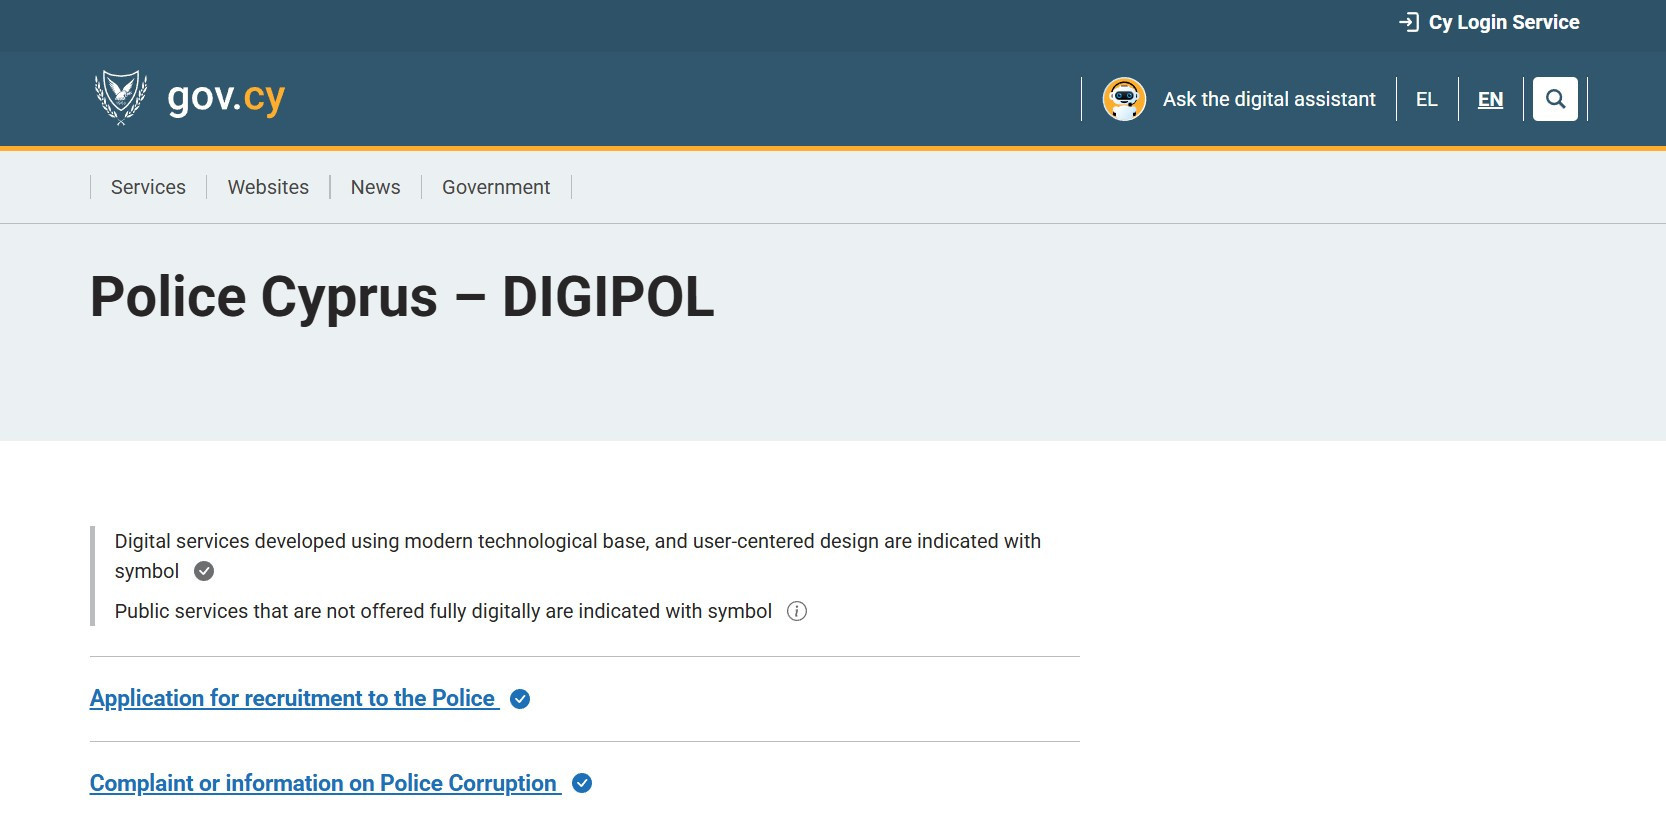
Task: Click the 'Ask the digital assistant' link
Action: click(x=1269, y=99)
